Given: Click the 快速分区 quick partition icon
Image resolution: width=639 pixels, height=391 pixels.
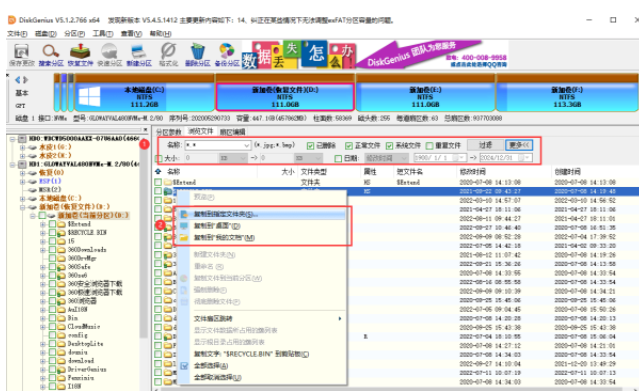Looking at the screenshot, I should tap(110, 55).
